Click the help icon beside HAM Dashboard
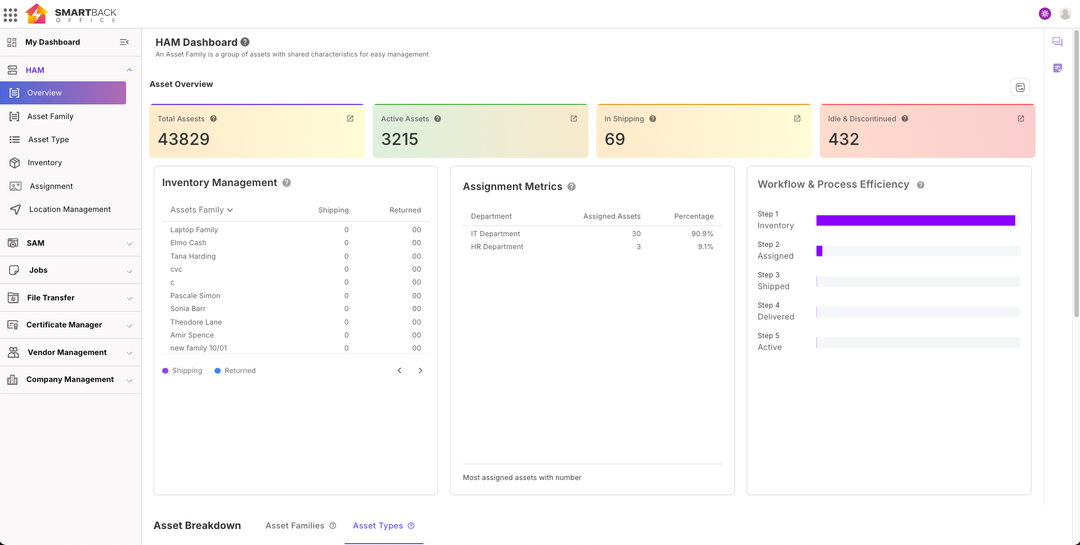 pos(245,42)
